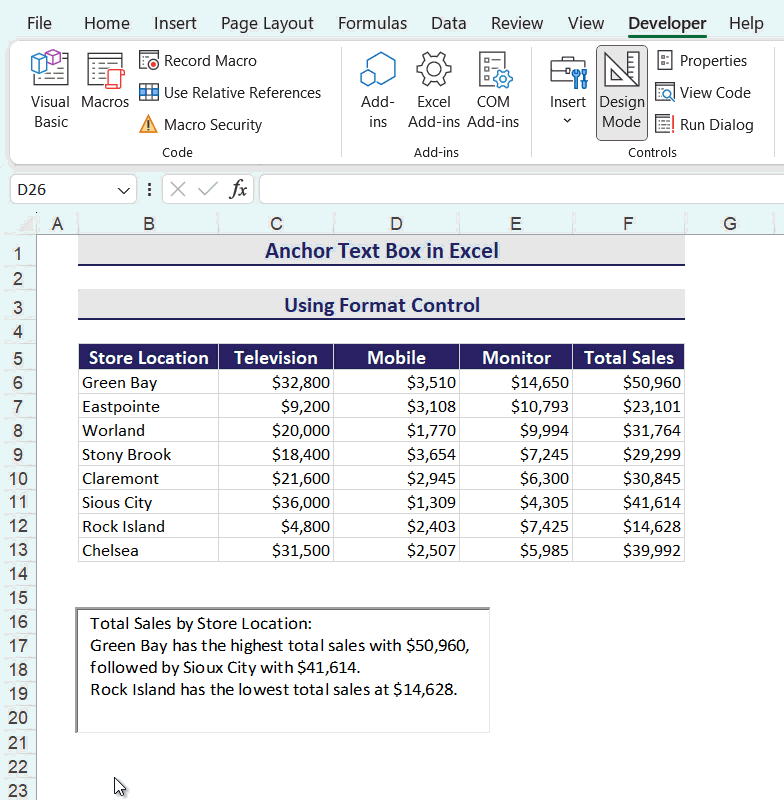Image resolution: width=784 pixels, height=800 pixels.
Task: Click the formula bar resize dots handle
Action: (x=149, y=190)
